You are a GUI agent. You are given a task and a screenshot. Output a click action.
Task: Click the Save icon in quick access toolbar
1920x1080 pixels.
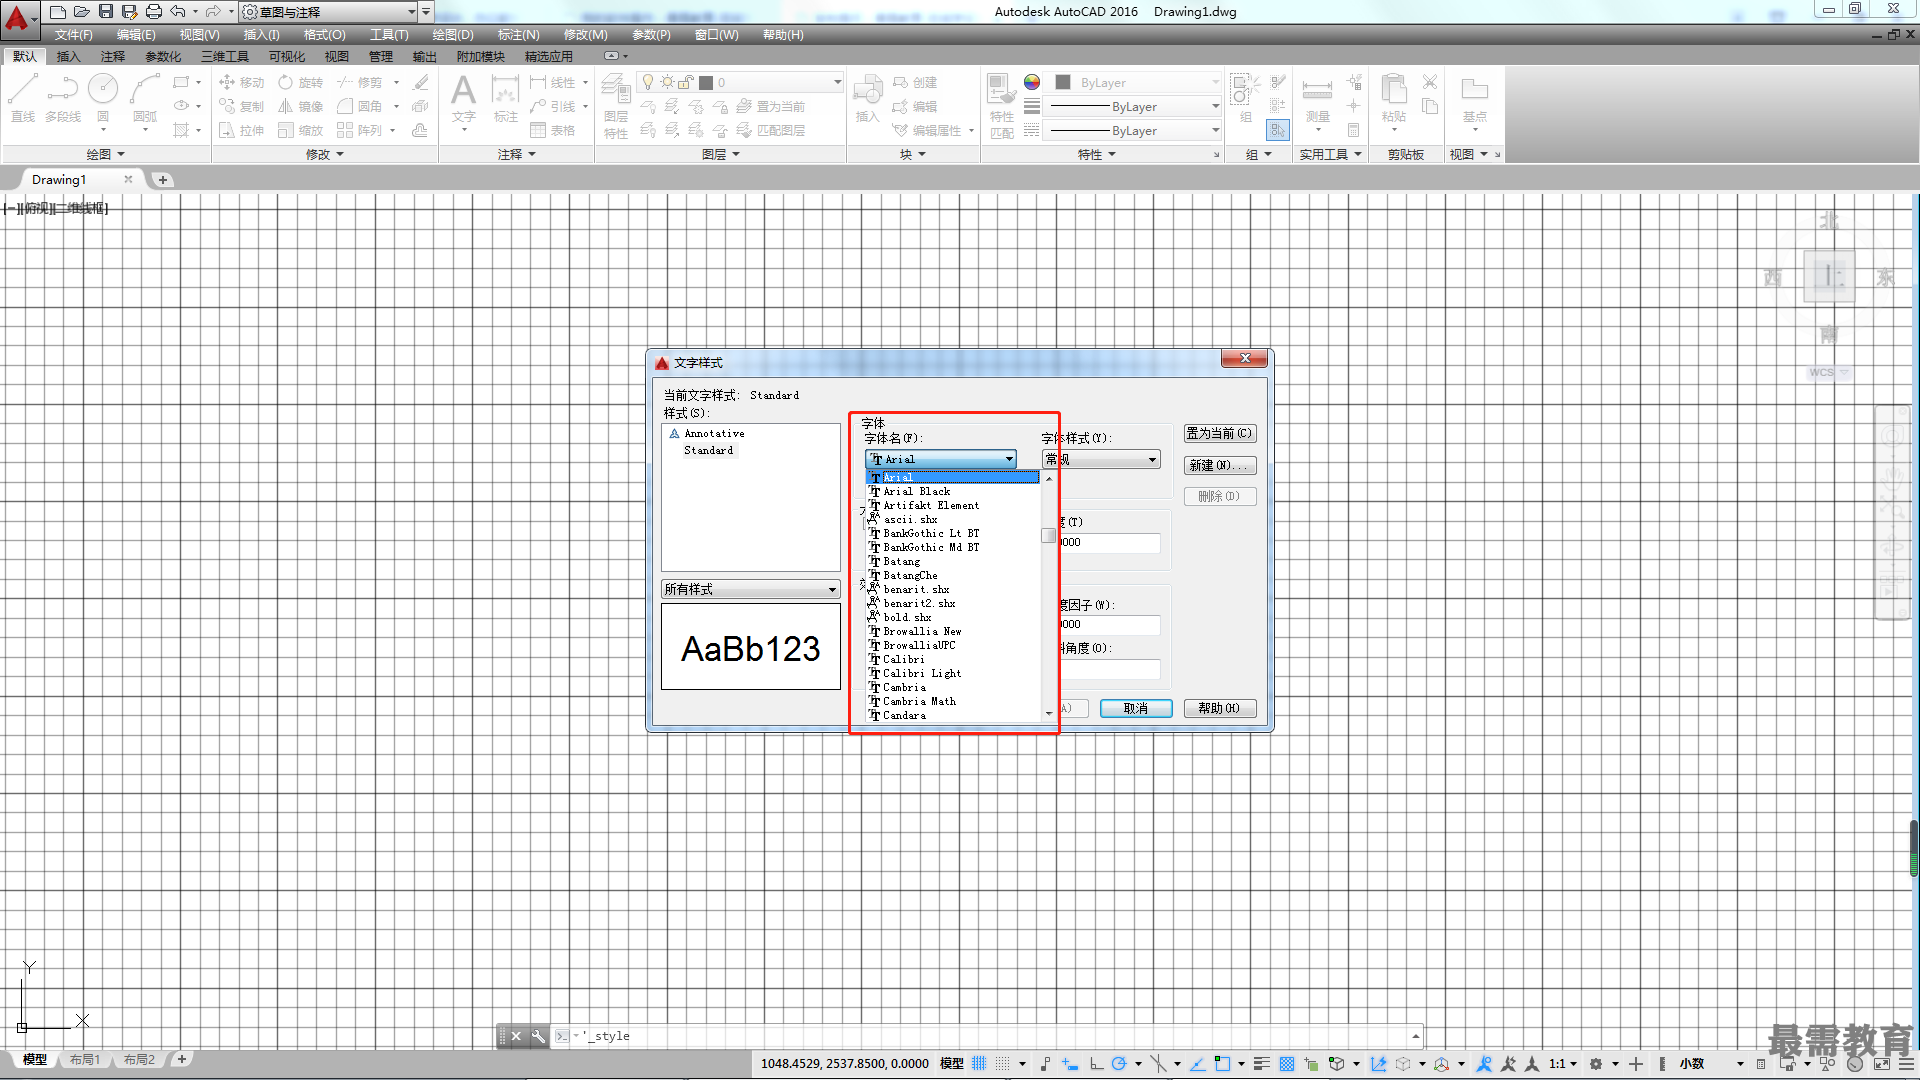point(105,12)
